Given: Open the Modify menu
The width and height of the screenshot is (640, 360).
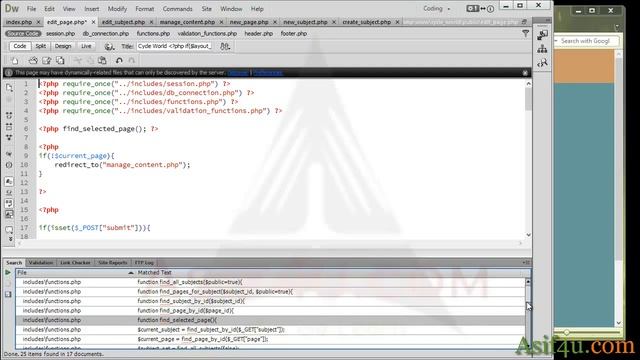Looking at the screenshot, I should pyautogui.click(x=117, y=9).
